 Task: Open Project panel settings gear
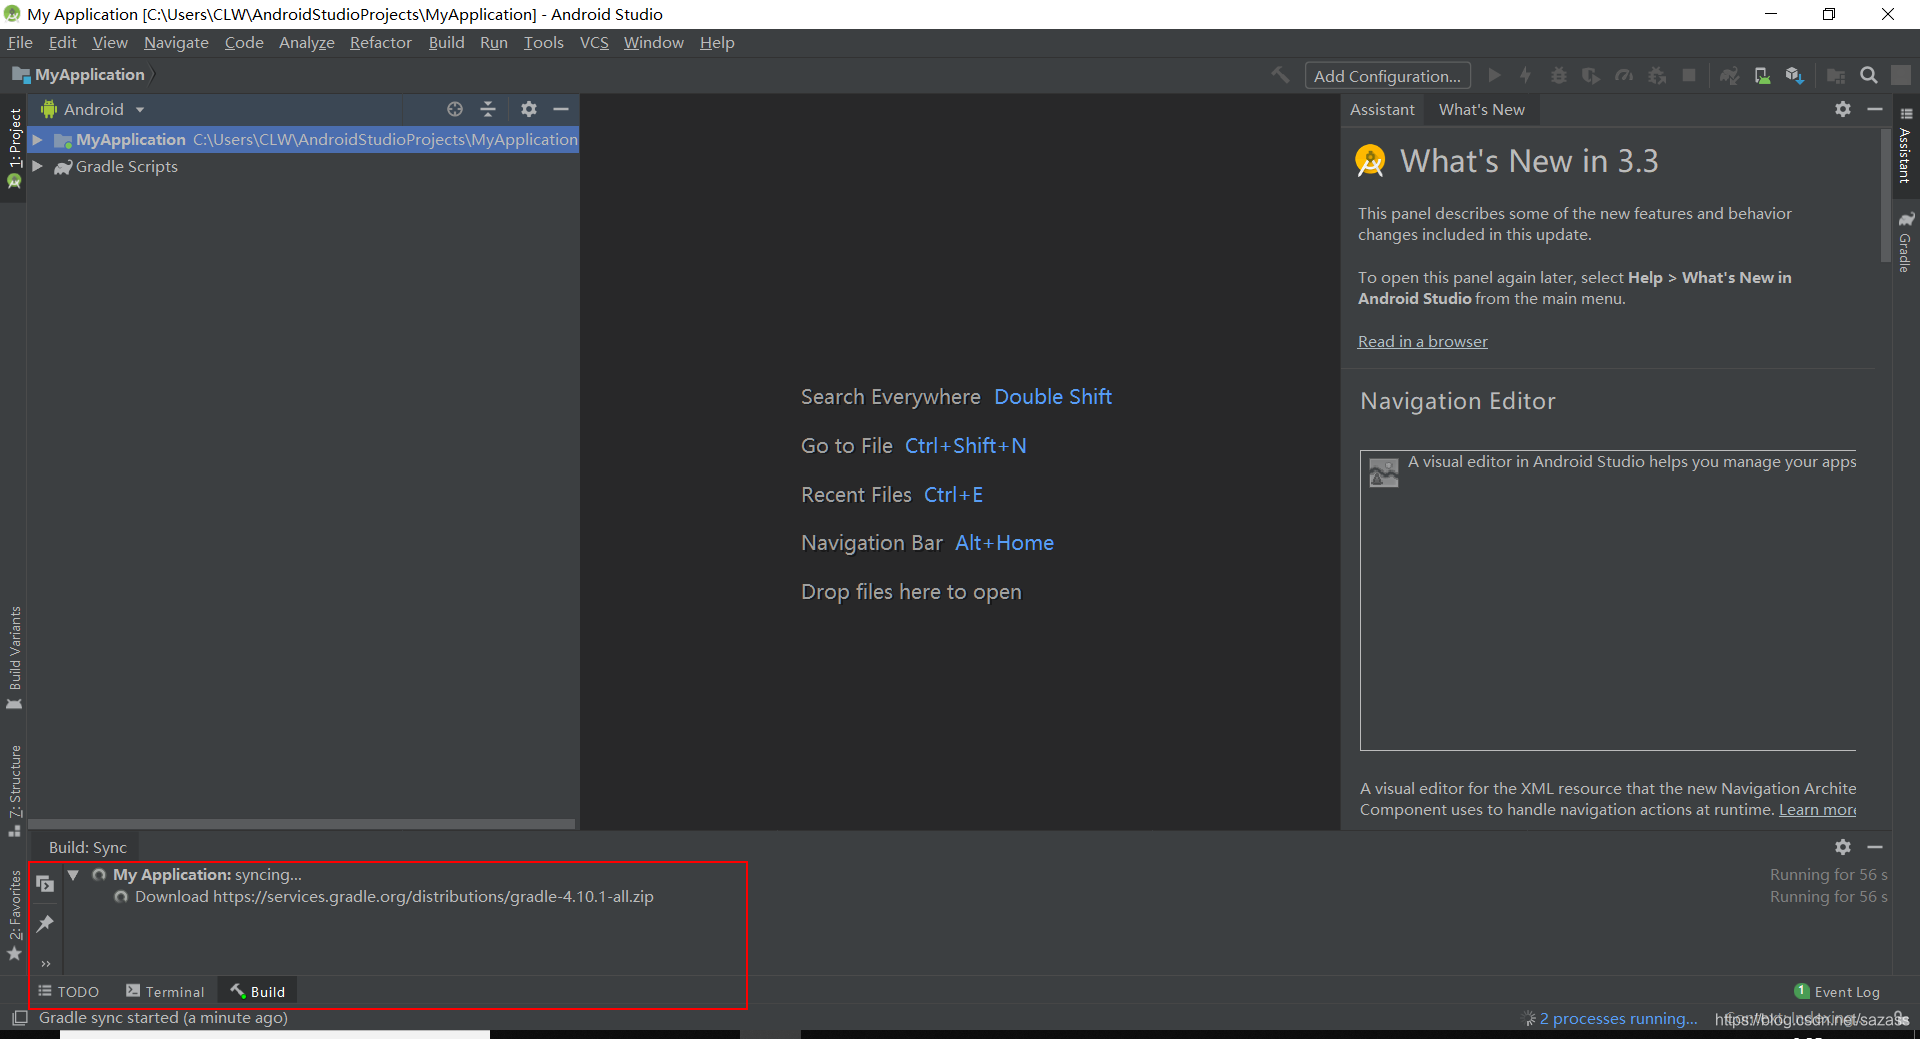pos(529,109)
